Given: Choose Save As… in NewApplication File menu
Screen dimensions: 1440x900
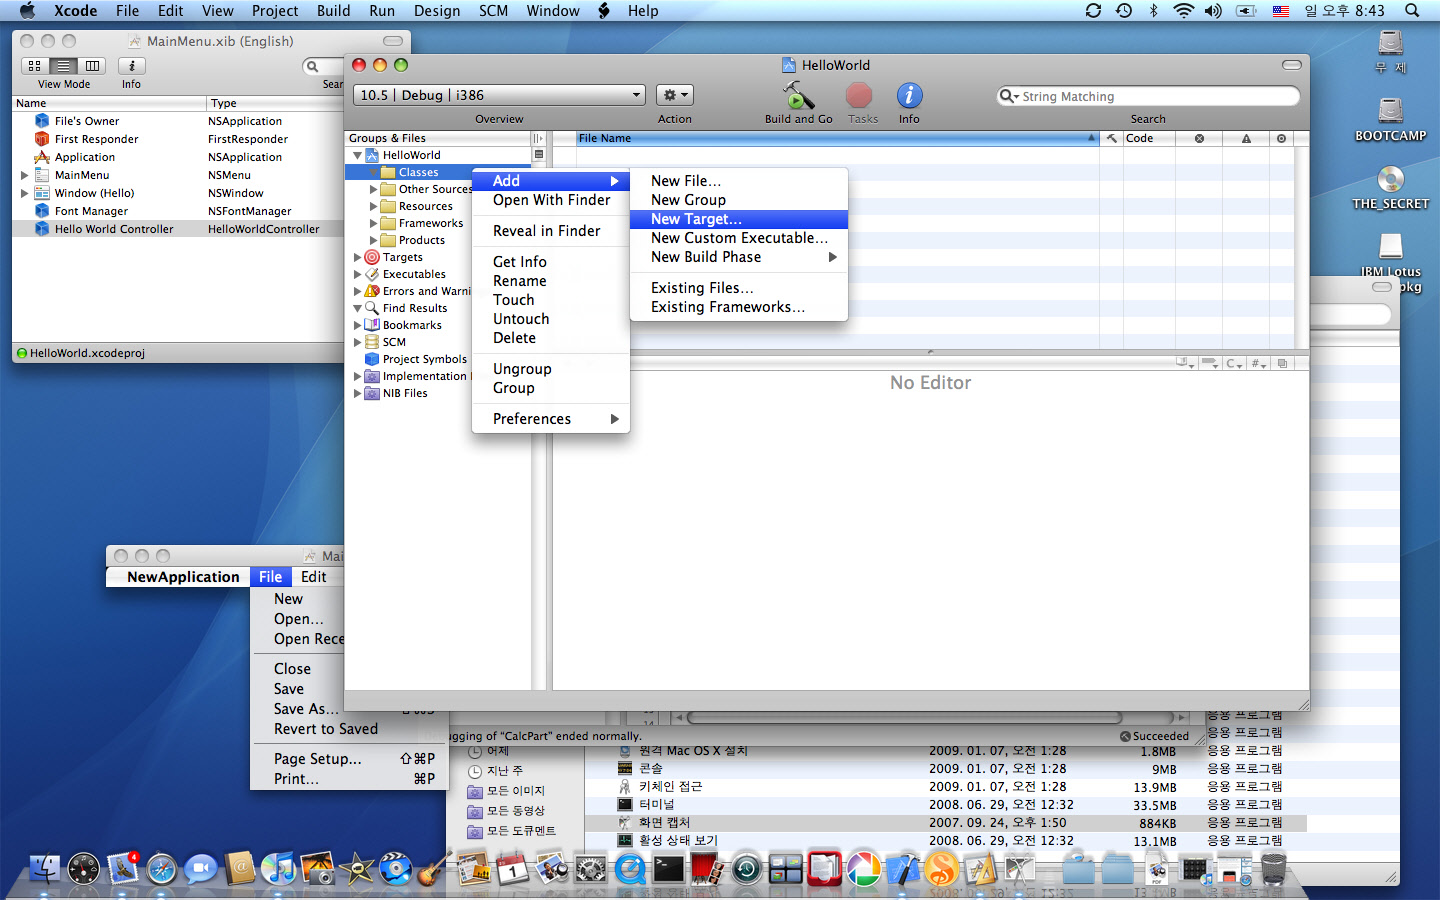Looking at the screenshot, I should coord(306,709).
